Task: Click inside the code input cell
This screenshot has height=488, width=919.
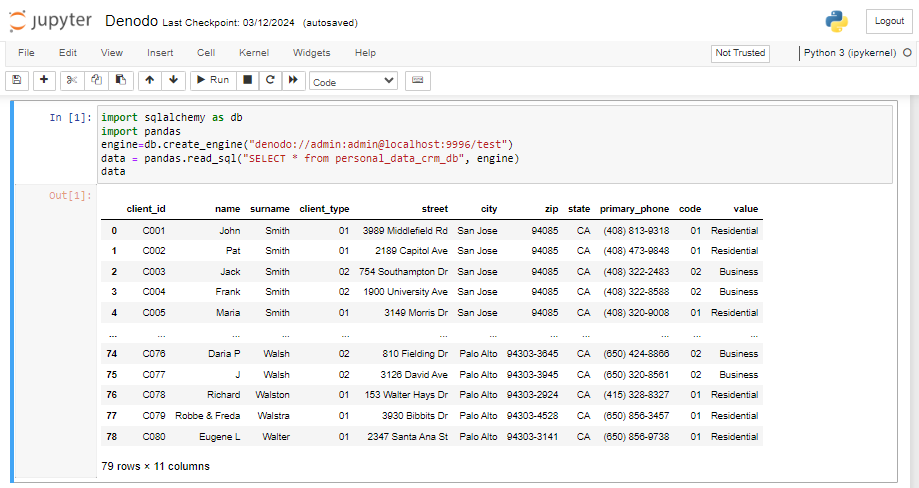Action: [495, 144]
